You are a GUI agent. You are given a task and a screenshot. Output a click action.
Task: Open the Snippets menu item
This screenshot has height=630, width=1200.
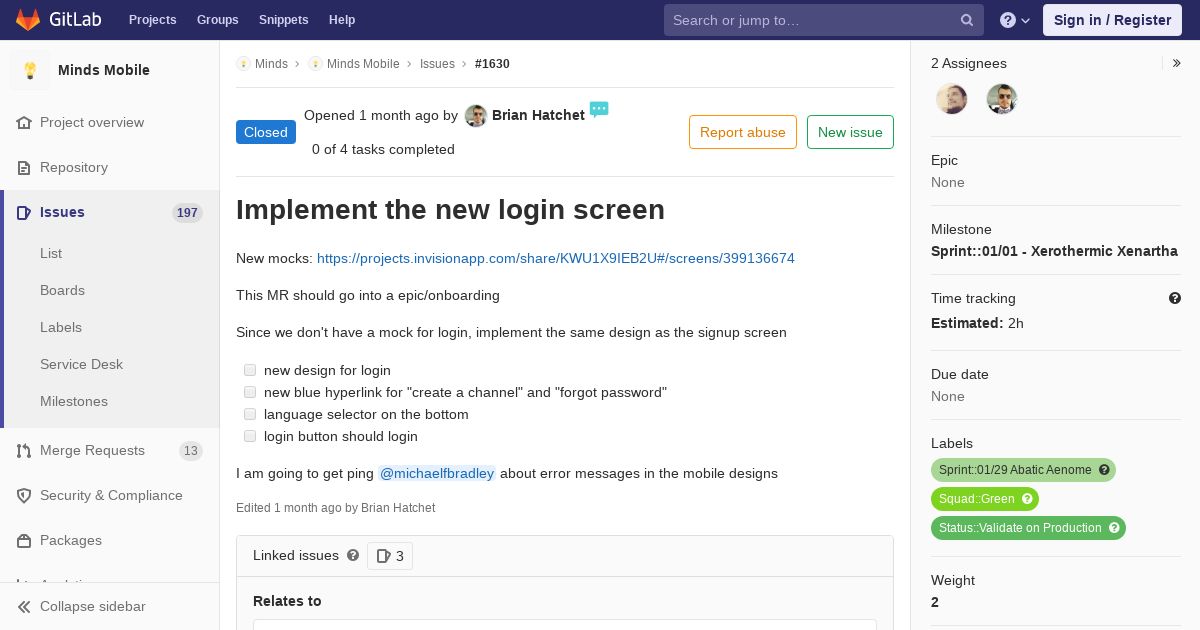283,20
